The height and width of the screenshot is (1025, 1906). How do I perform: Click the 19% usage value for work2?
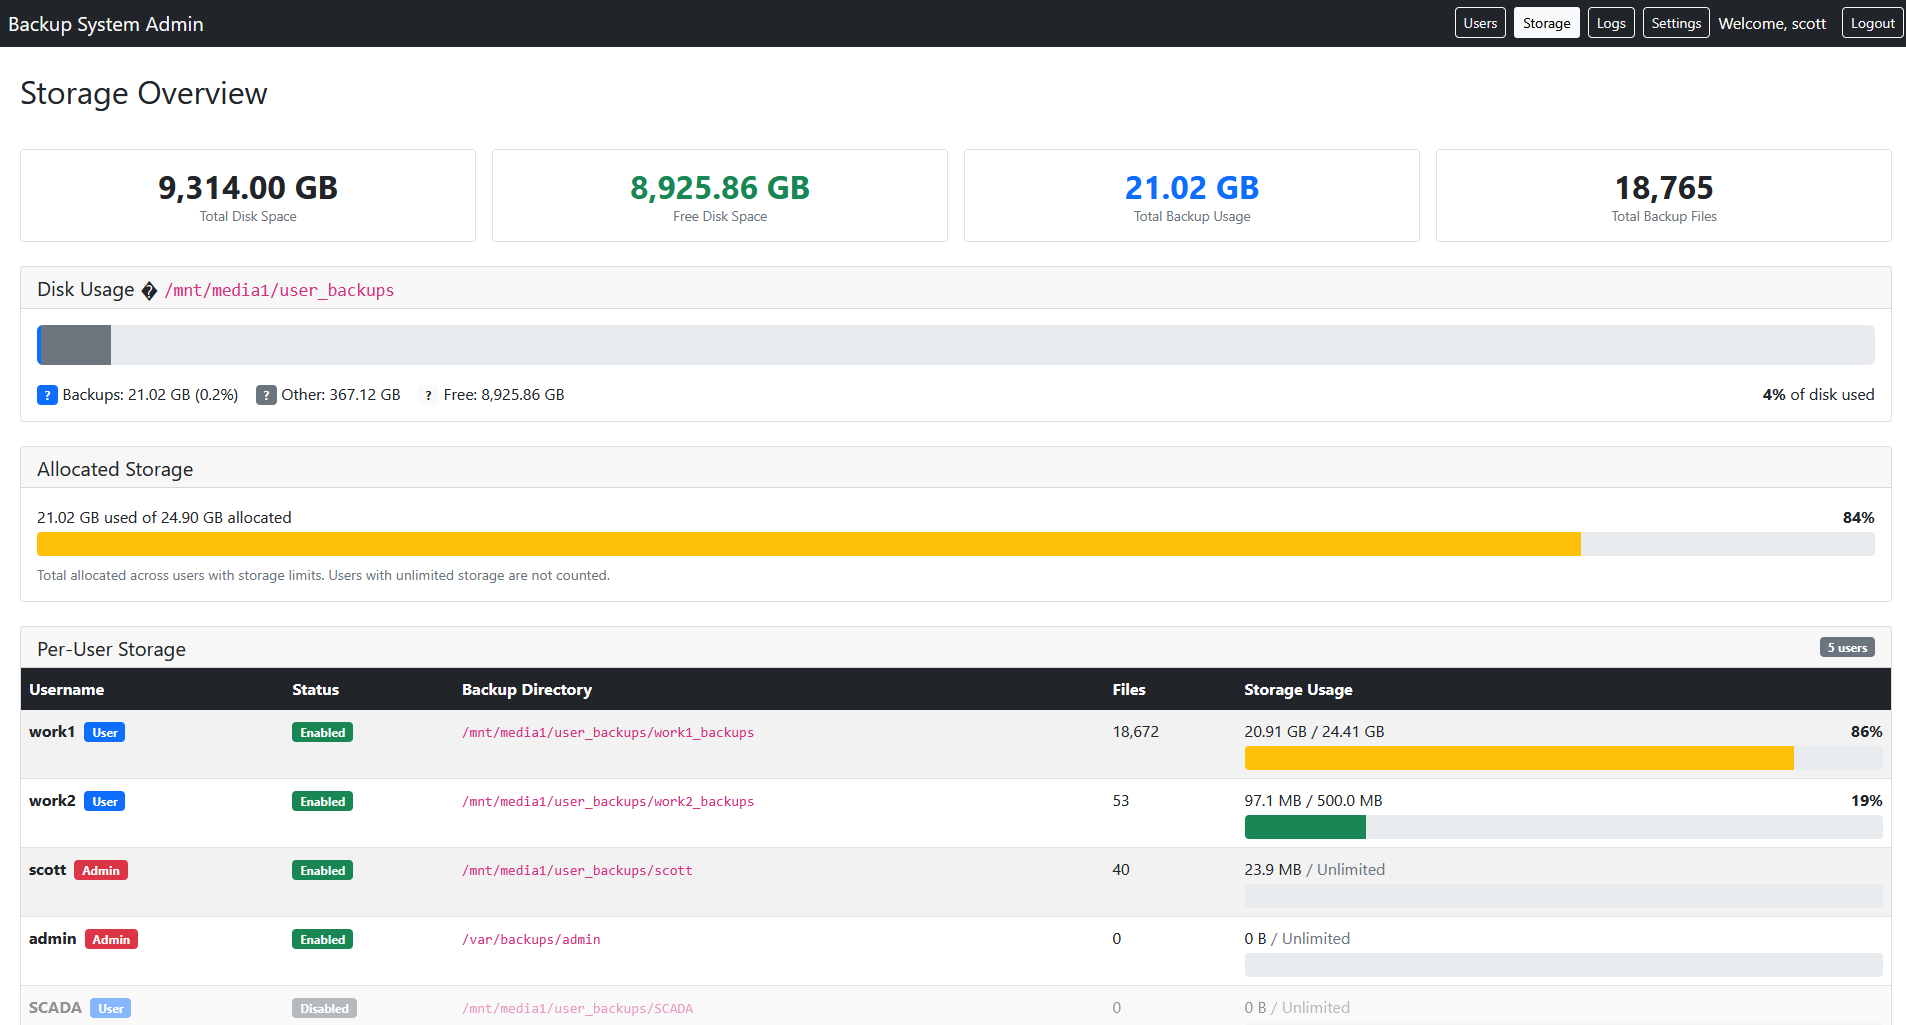point(1866,801)
